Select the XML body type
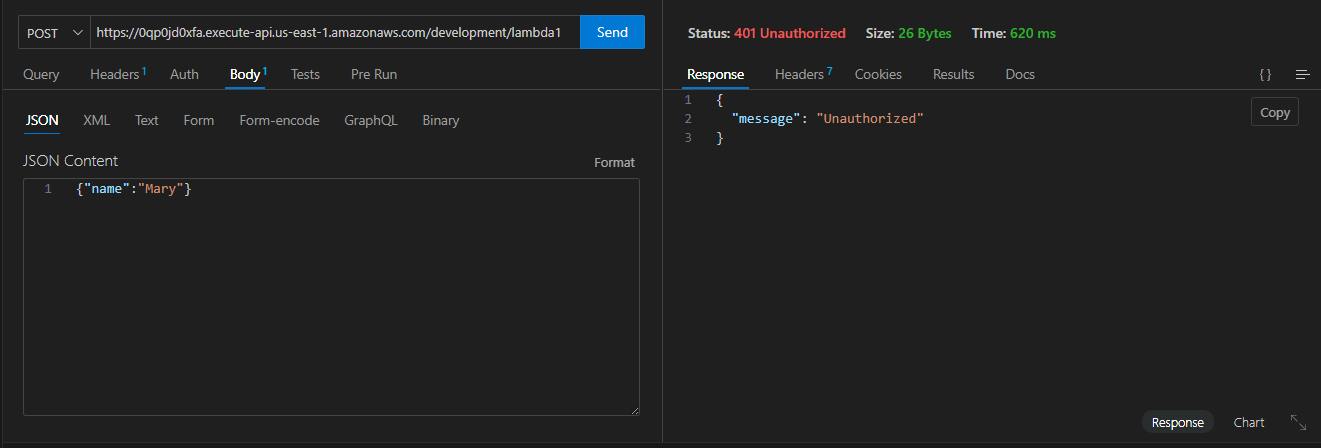Screen dimensions: 1321x448 96,120
